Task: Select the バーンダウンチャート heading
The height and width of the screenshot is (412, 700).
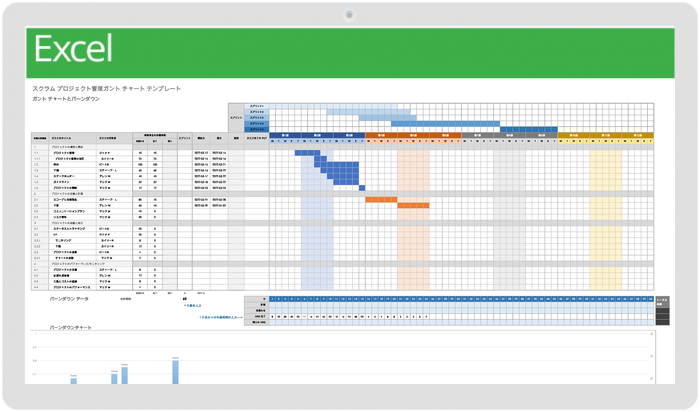Action: (x=71, y=328)
